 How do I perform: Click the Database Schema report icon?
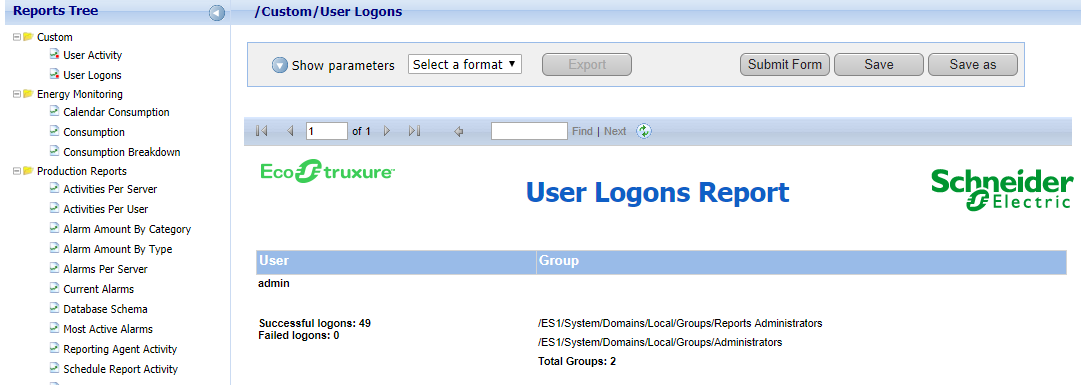[54, 308]
